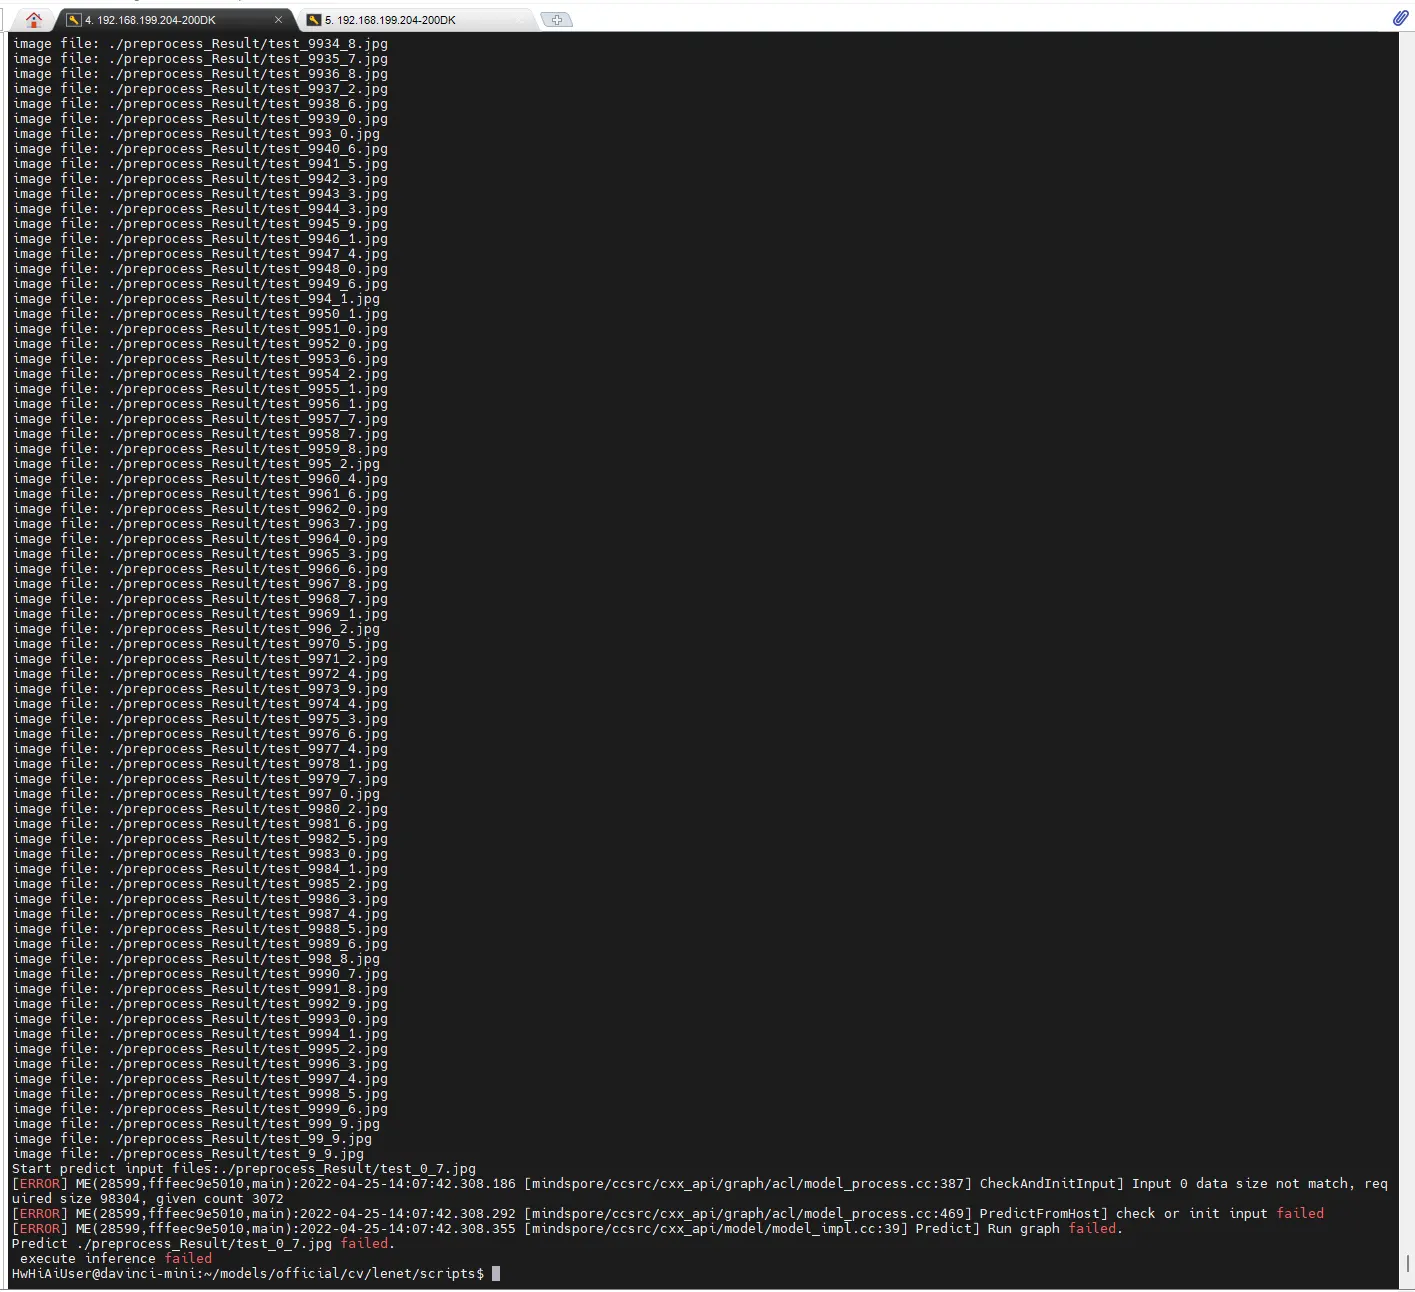Click the line test_994_1.jpg

point(196,298)
